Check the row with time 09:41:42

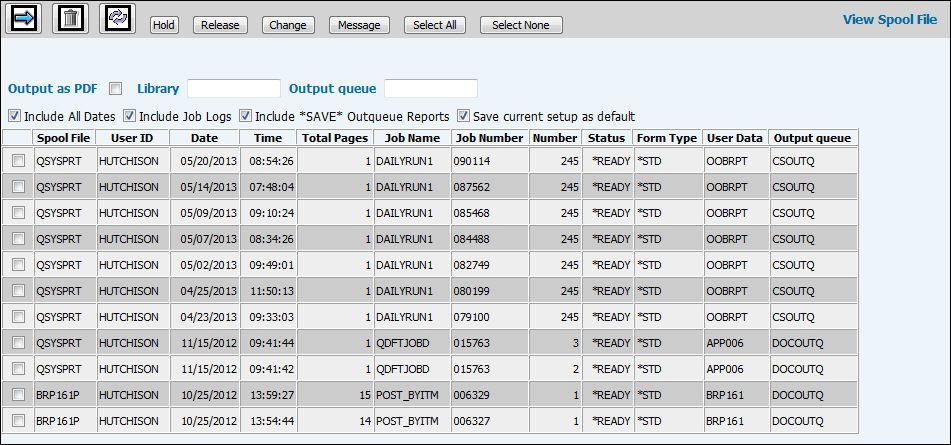click(19, 369)
